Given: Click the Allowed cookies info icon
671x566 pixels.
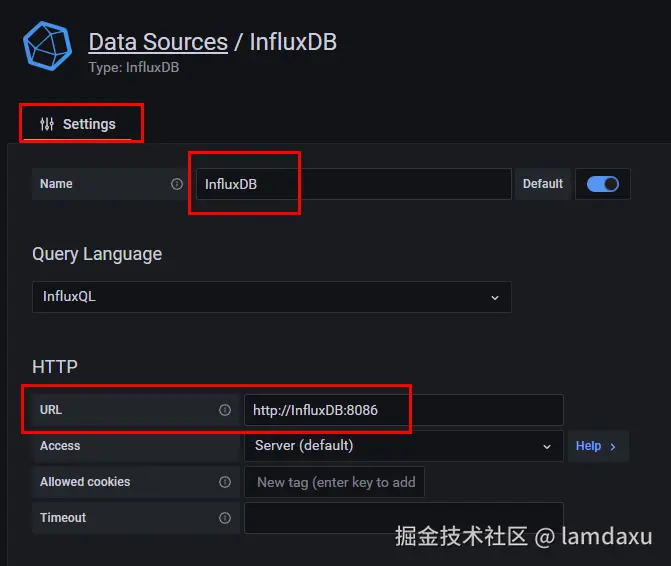Looking at the screenshot, I should [x=225, y=482].
